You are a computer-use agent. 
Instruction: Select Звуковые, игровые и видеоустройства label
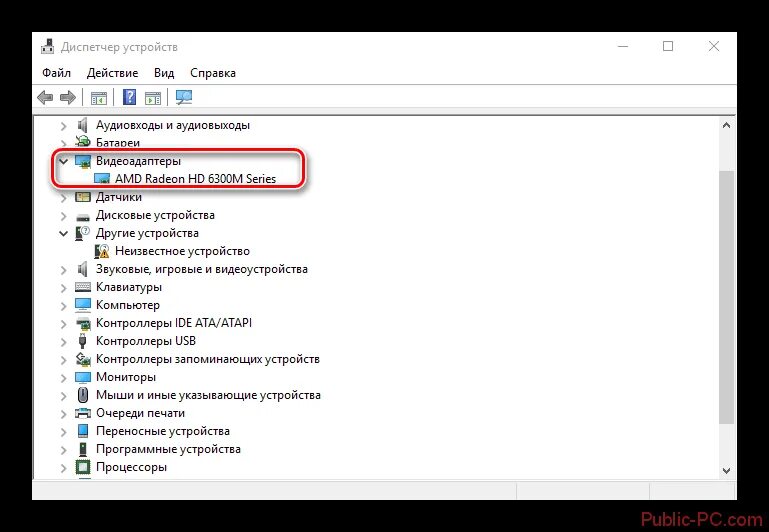(202, 269)
